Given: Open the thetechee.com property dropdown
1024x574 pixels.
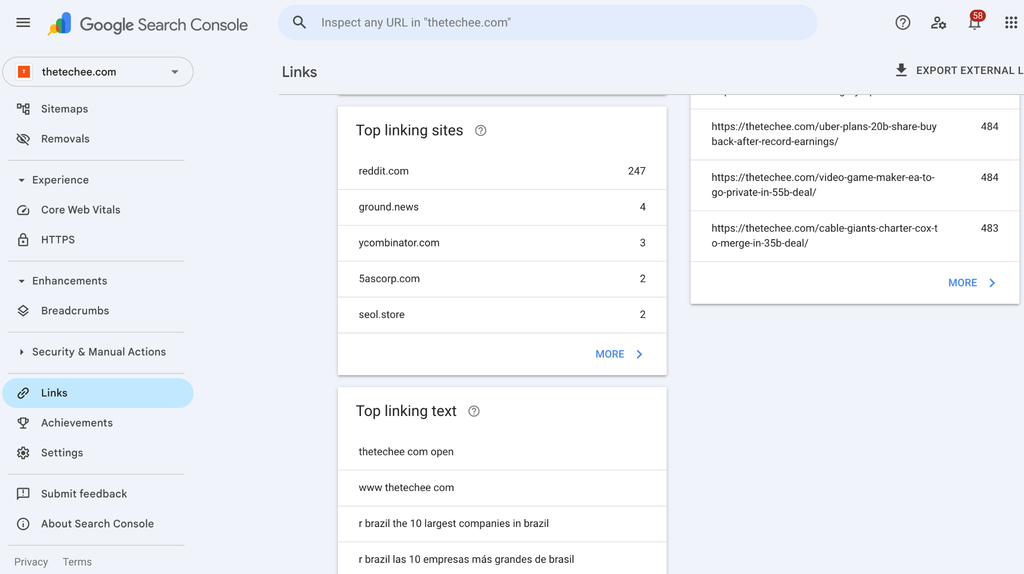Looking at the screenshot, I should (98, 72).
